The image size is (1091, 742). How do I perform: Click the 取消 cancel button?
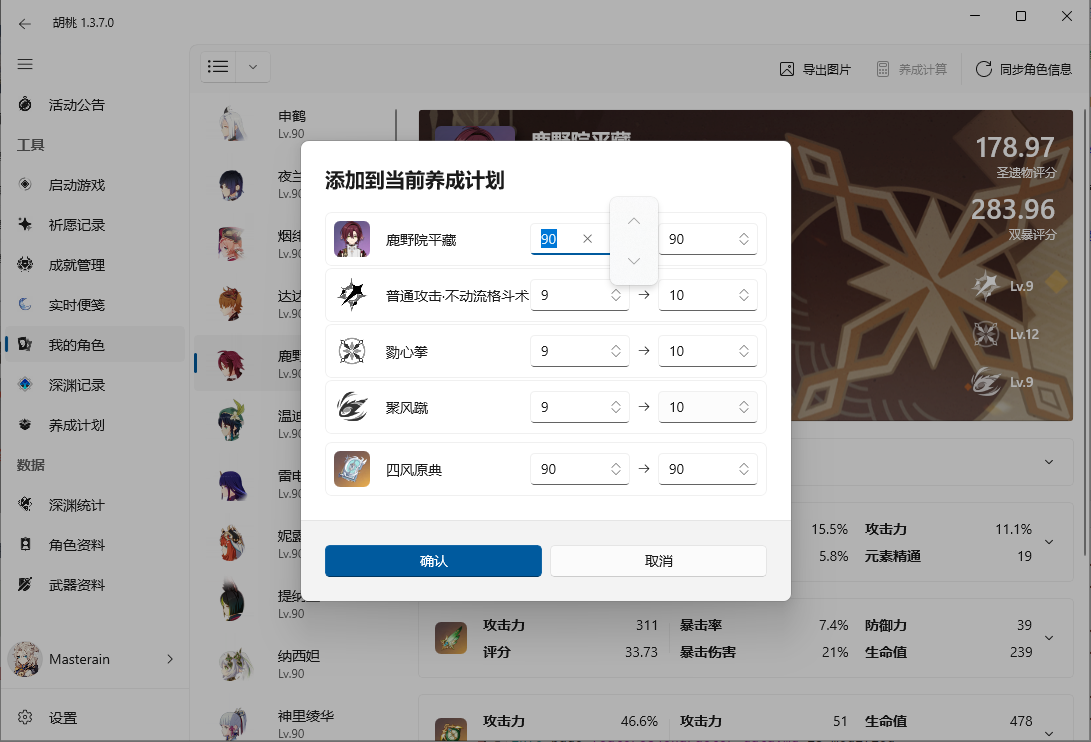pos(658,561)
